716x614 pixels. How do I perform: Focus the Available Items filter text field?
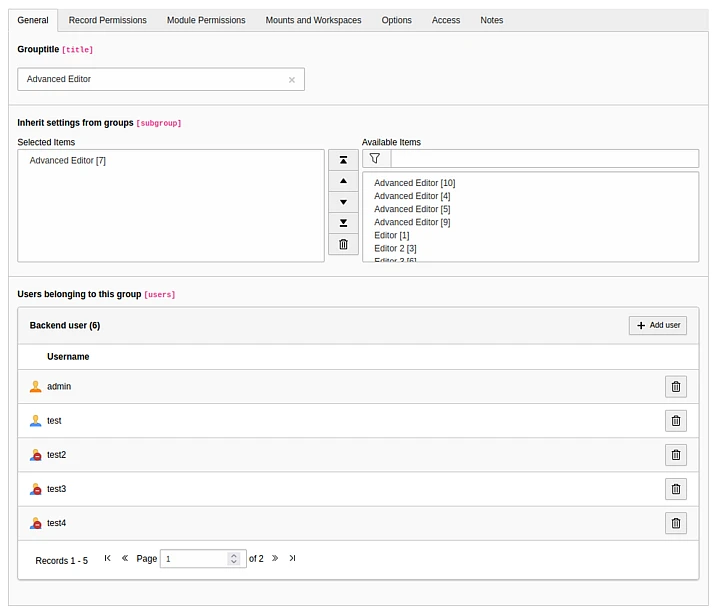tap(543, 158)
